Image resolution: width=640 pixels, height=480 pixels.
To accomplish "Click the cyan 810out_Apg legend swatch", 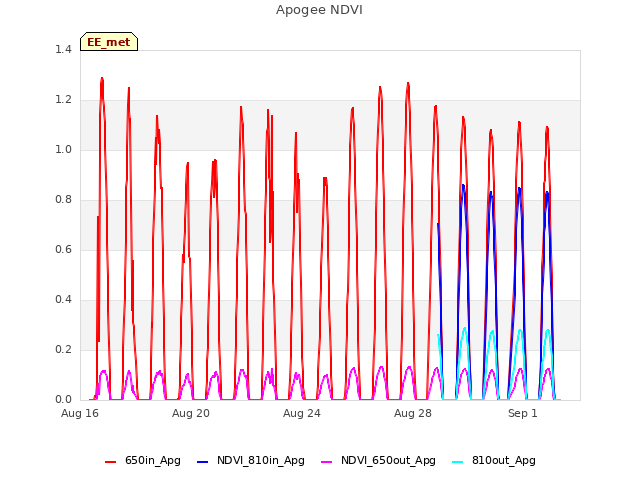I will pyautogui.click(x=458, y=462).
